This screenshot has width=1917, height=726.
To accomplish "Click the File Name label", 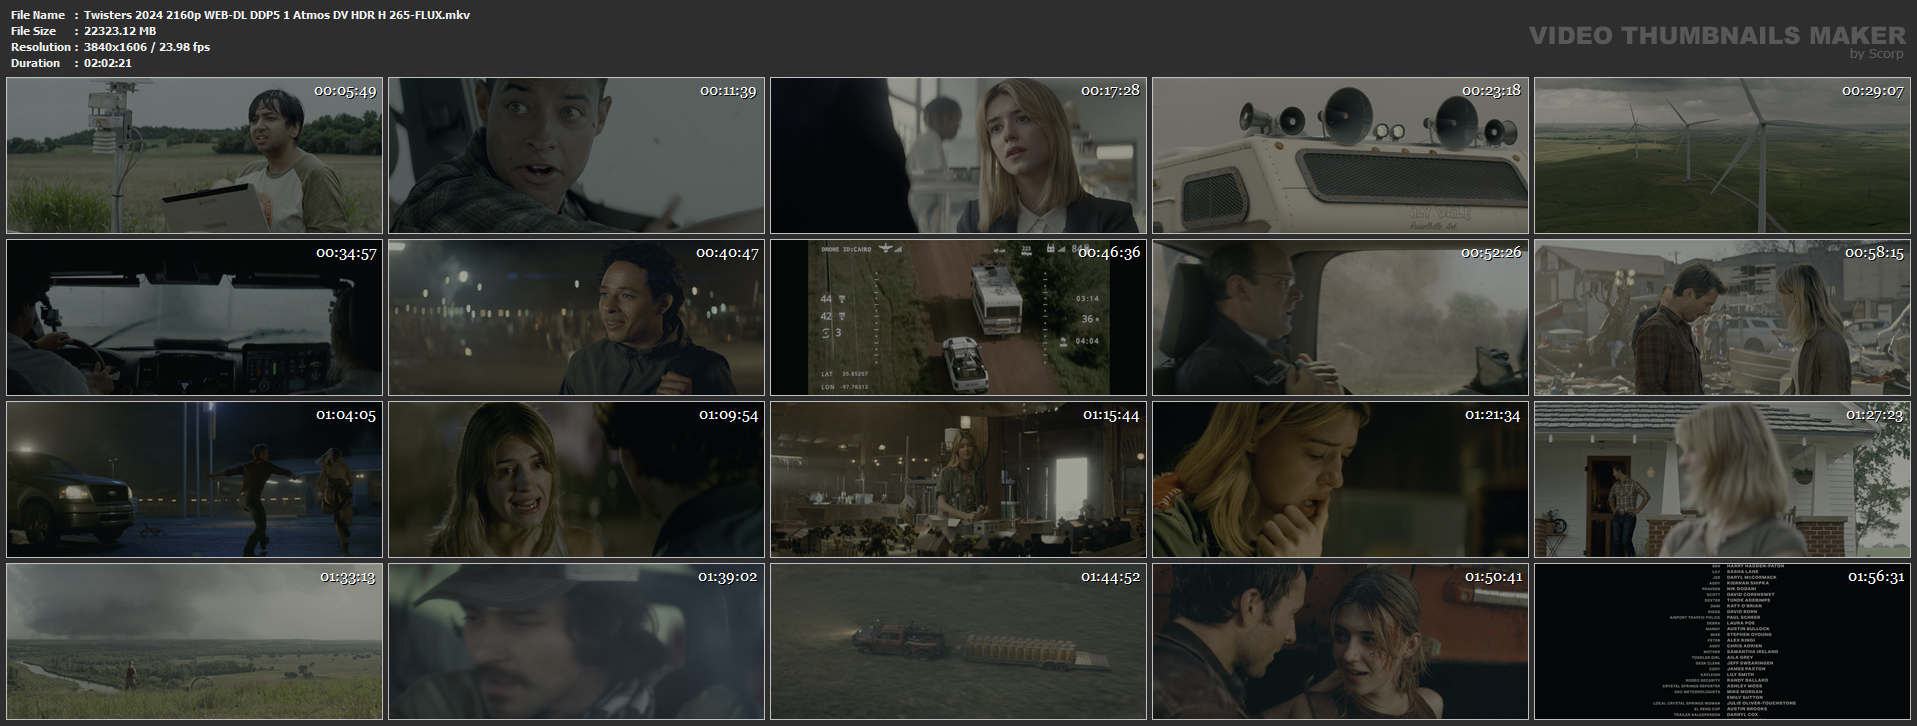I will click(x=38, y=15).
